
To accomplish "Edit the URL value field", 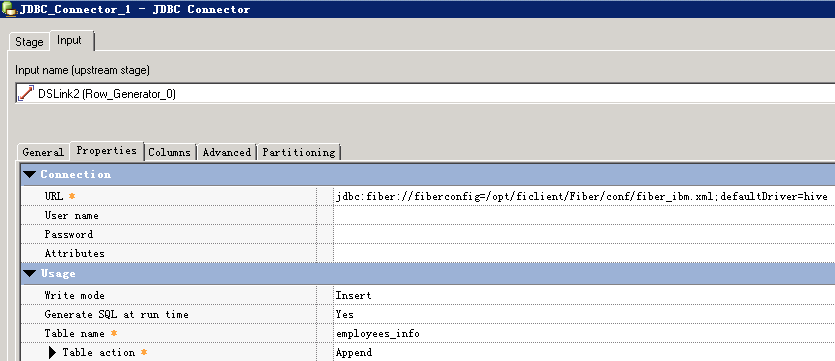I will 584,196.
